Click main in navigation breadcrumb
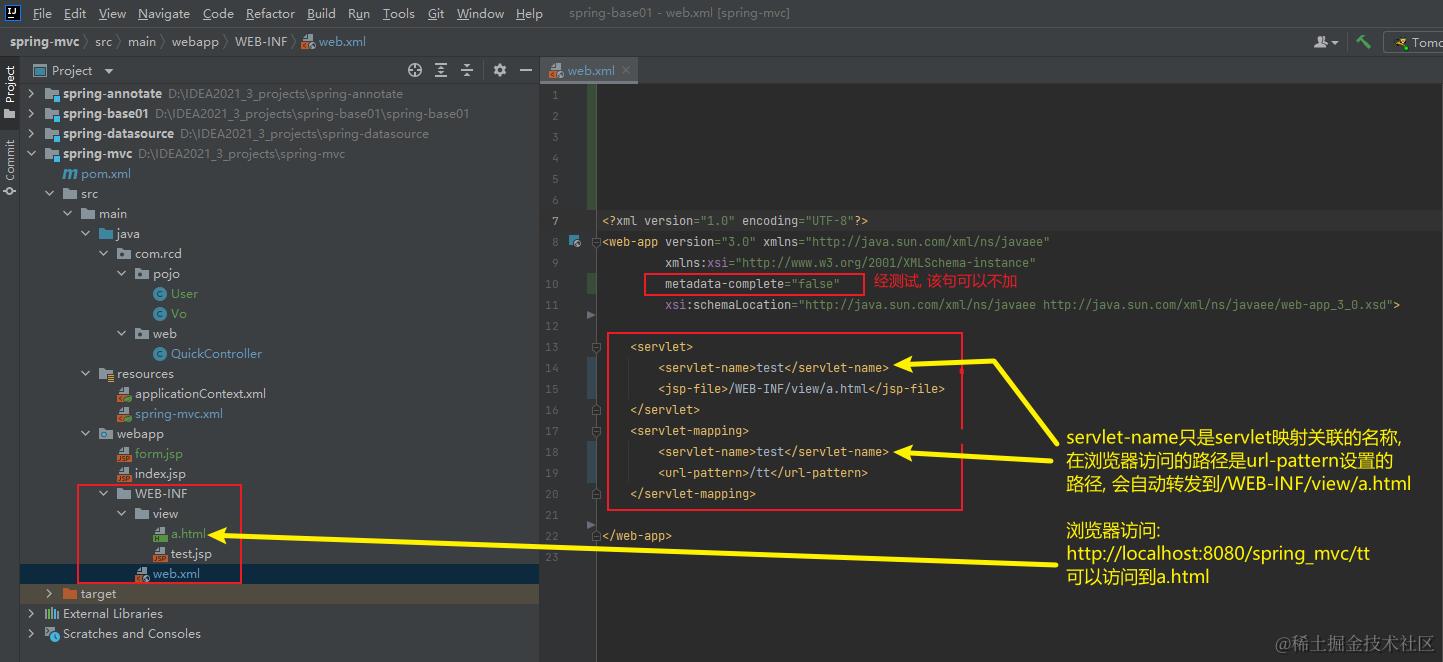 142,42
